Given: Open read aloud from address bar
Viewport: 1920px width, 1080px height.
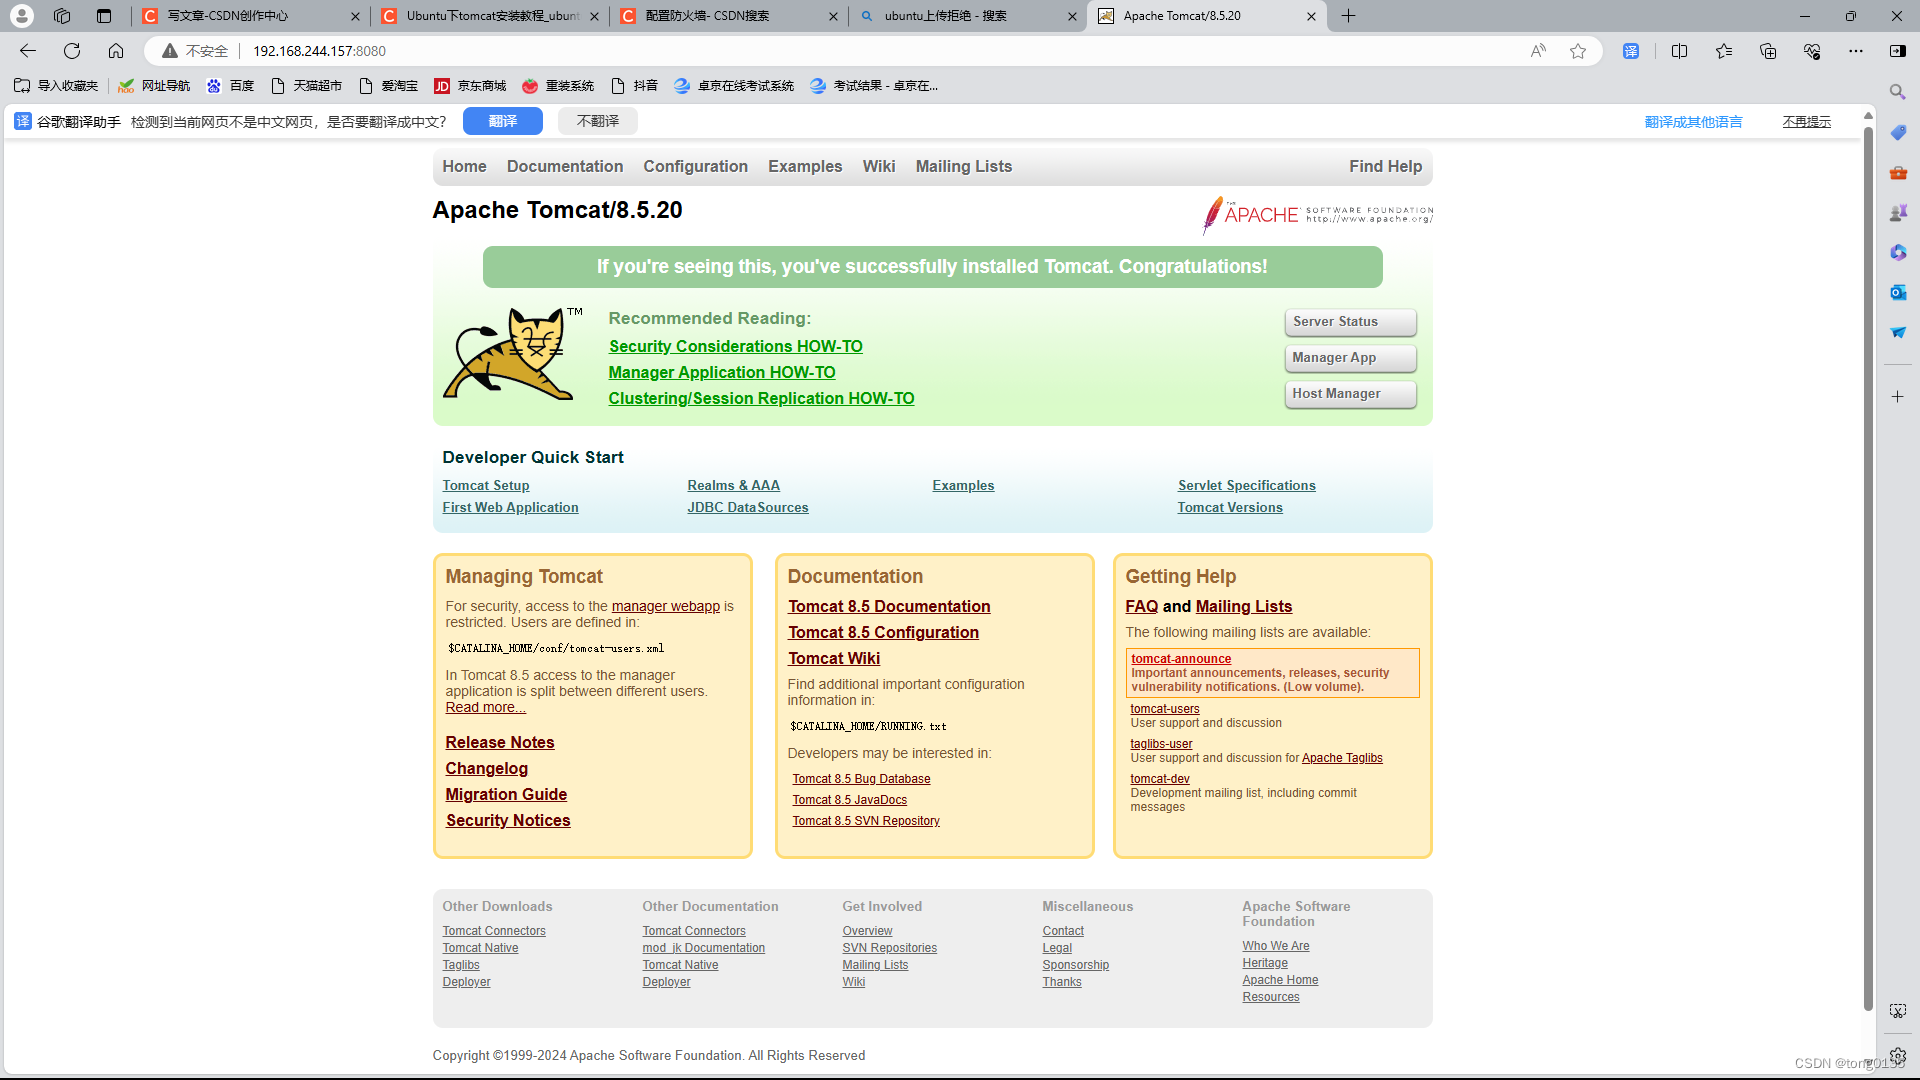Looking at the screenshot, I should coord(1538,51).
